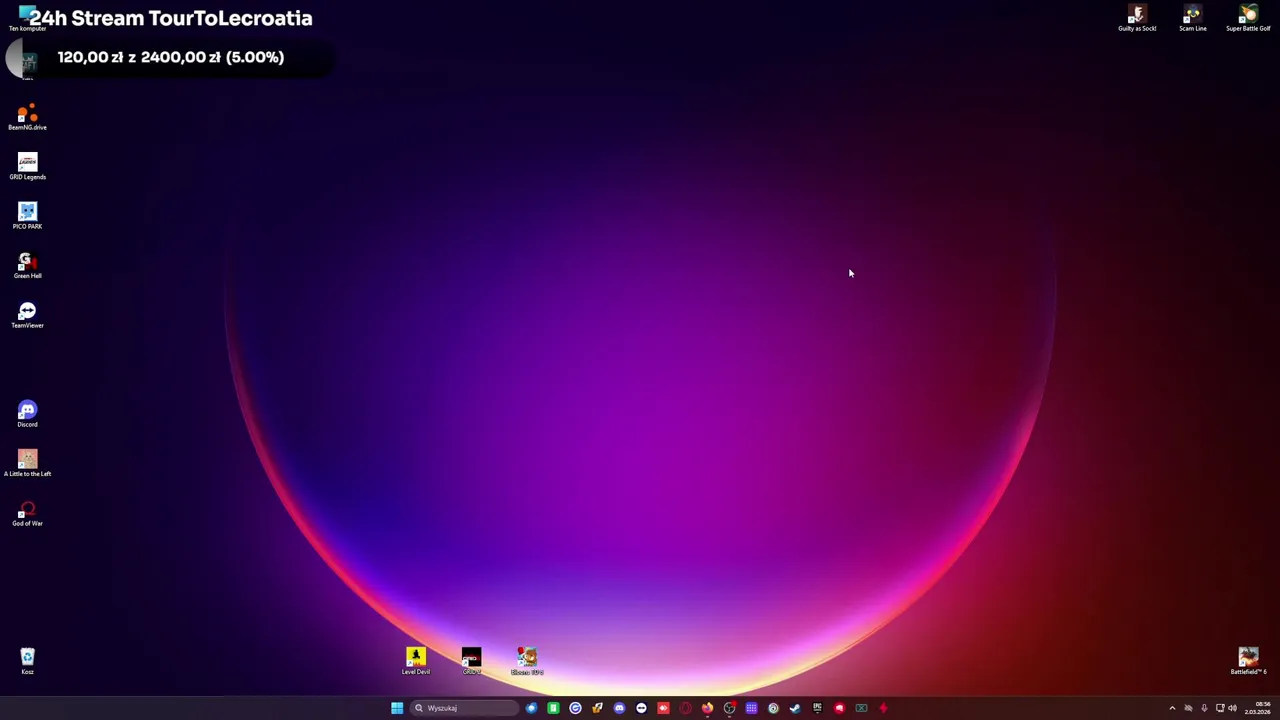Open the volume speaker tray icon
The width and height of the screenshot is (1280, 720).
[1232, 708]
